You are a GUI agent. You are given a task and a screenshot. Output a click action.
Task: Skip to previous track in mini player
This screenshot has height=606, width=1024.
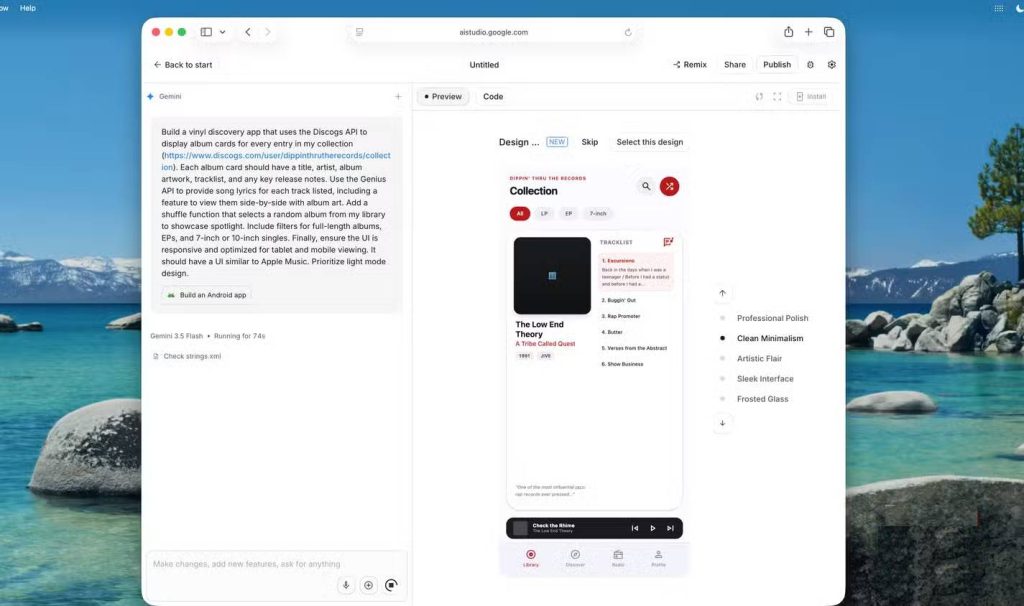click(x=635, y=528)
